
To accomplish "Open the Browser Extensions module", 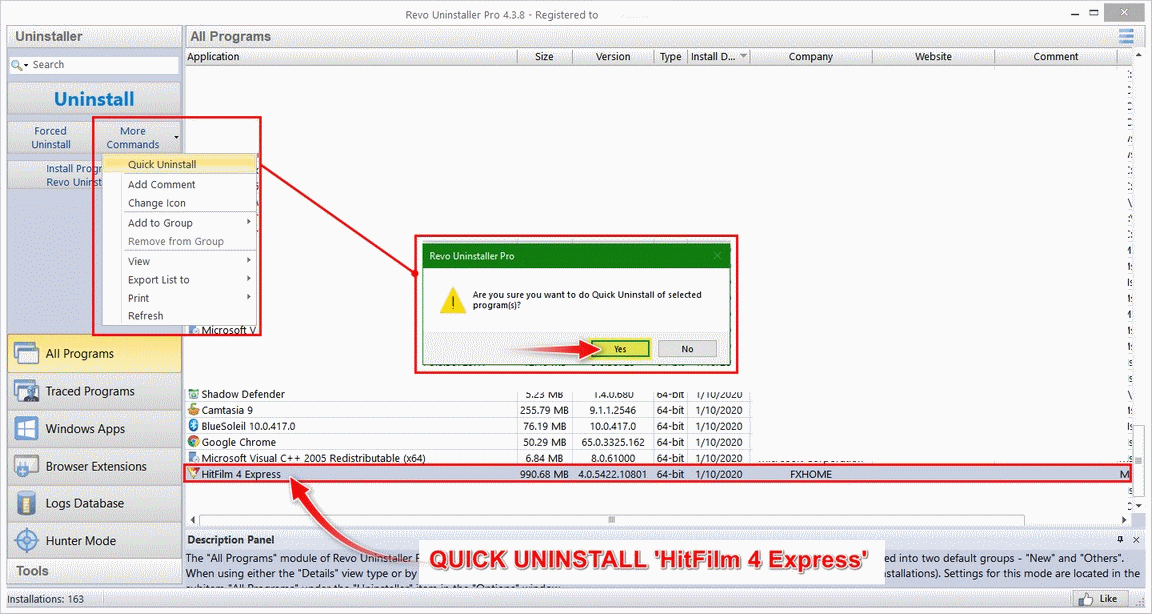I will click(x=94, y=466).
